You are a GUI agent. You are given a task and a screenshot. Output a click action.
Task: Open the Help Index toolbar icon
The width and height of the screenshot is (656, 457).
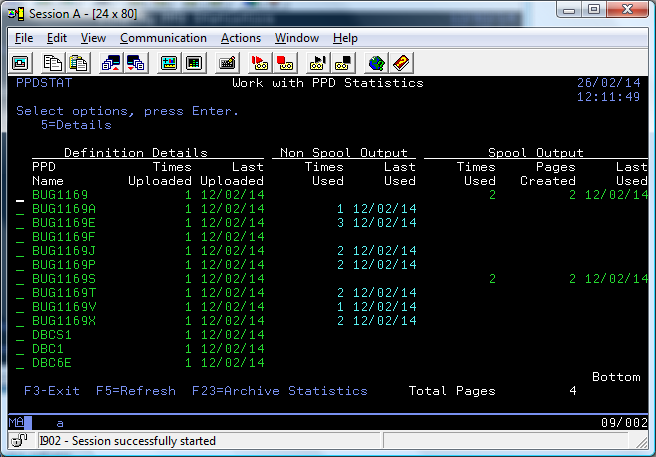pyautogui.click(x=400, y=63)
